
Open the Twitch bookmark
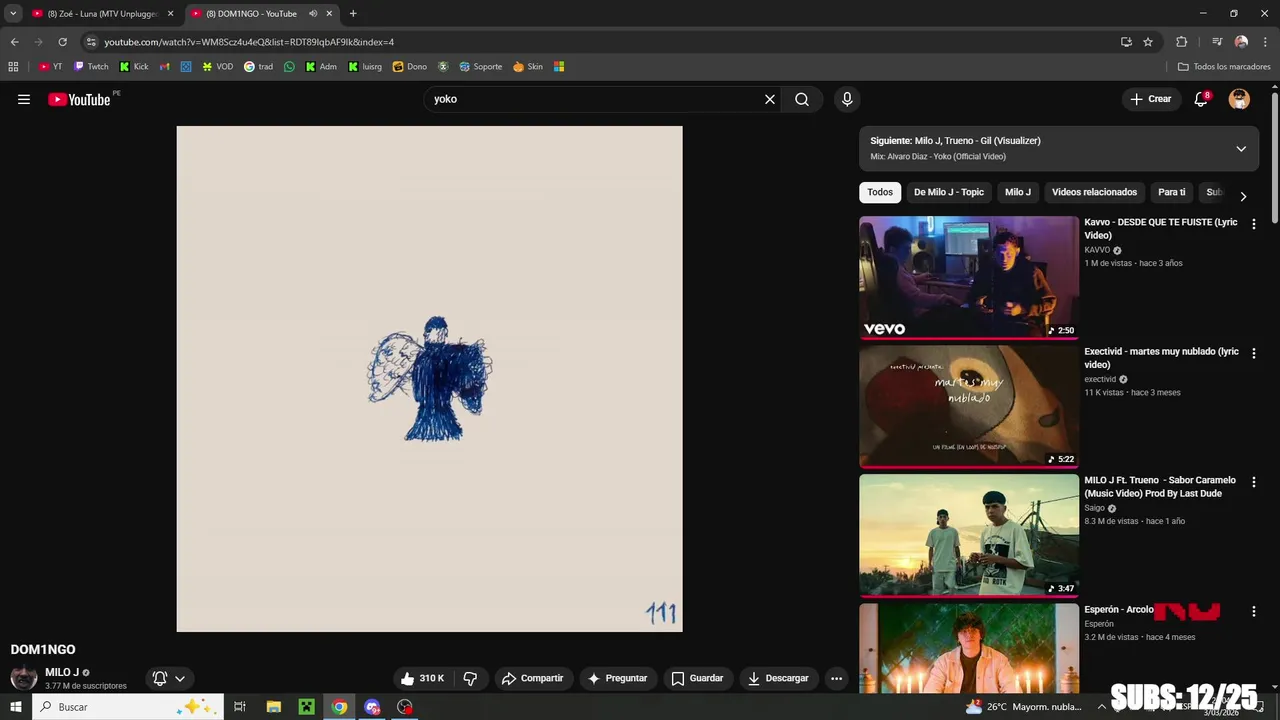pos(91,67)
